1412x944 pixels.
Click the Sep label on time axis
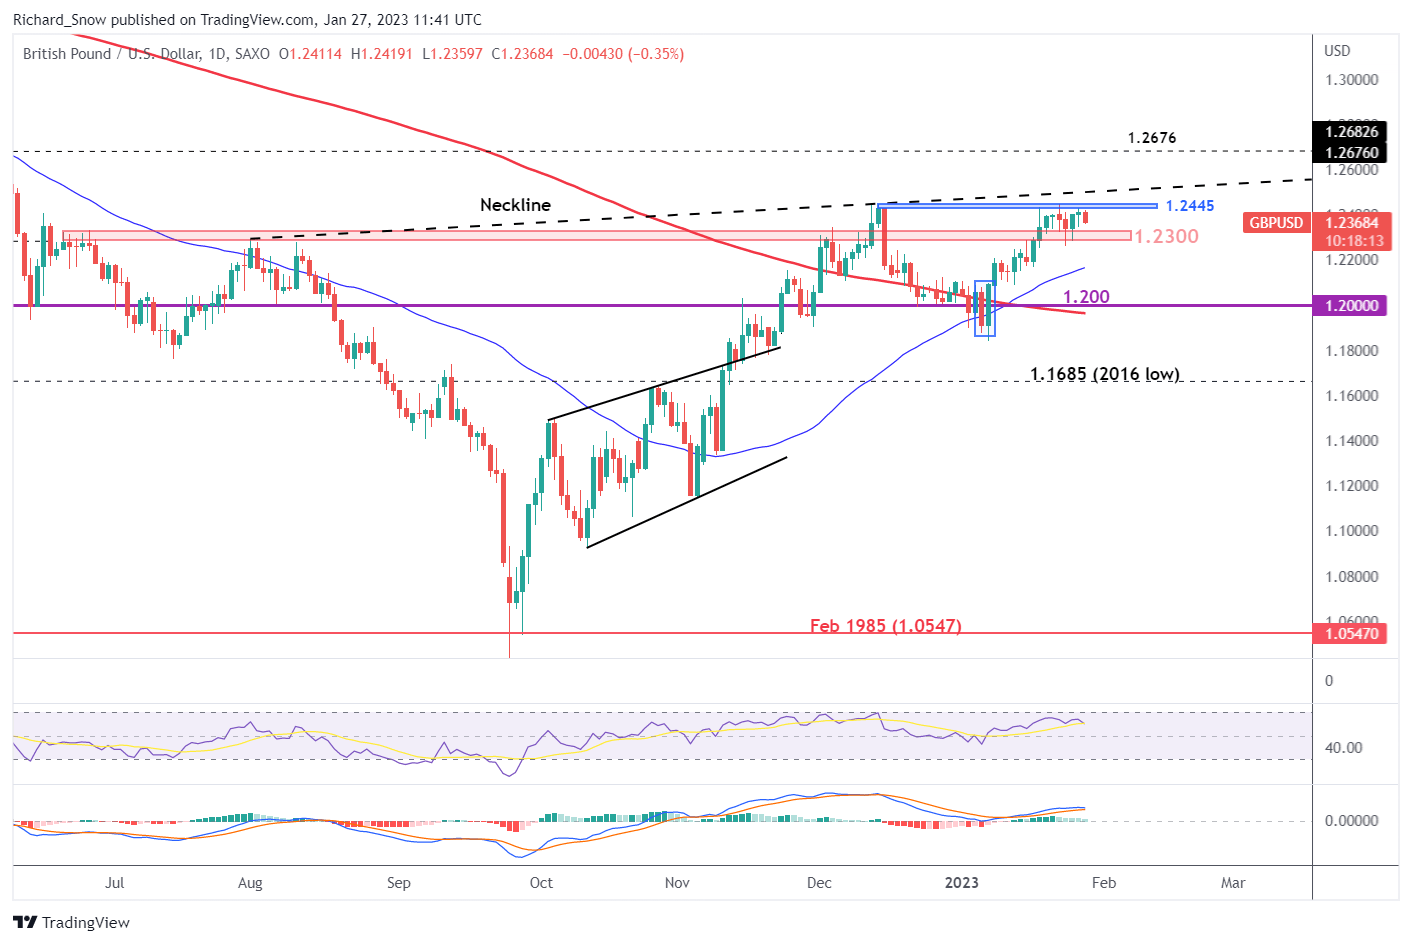(398, 883)
